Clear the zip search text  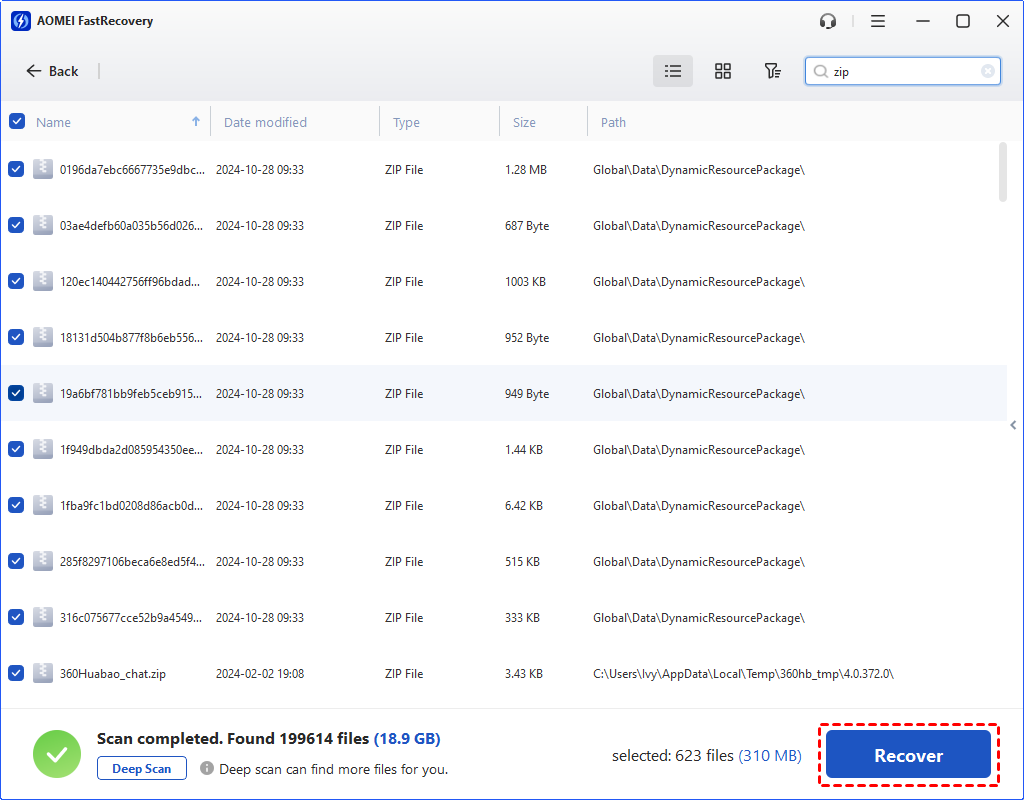click(988, 71)
